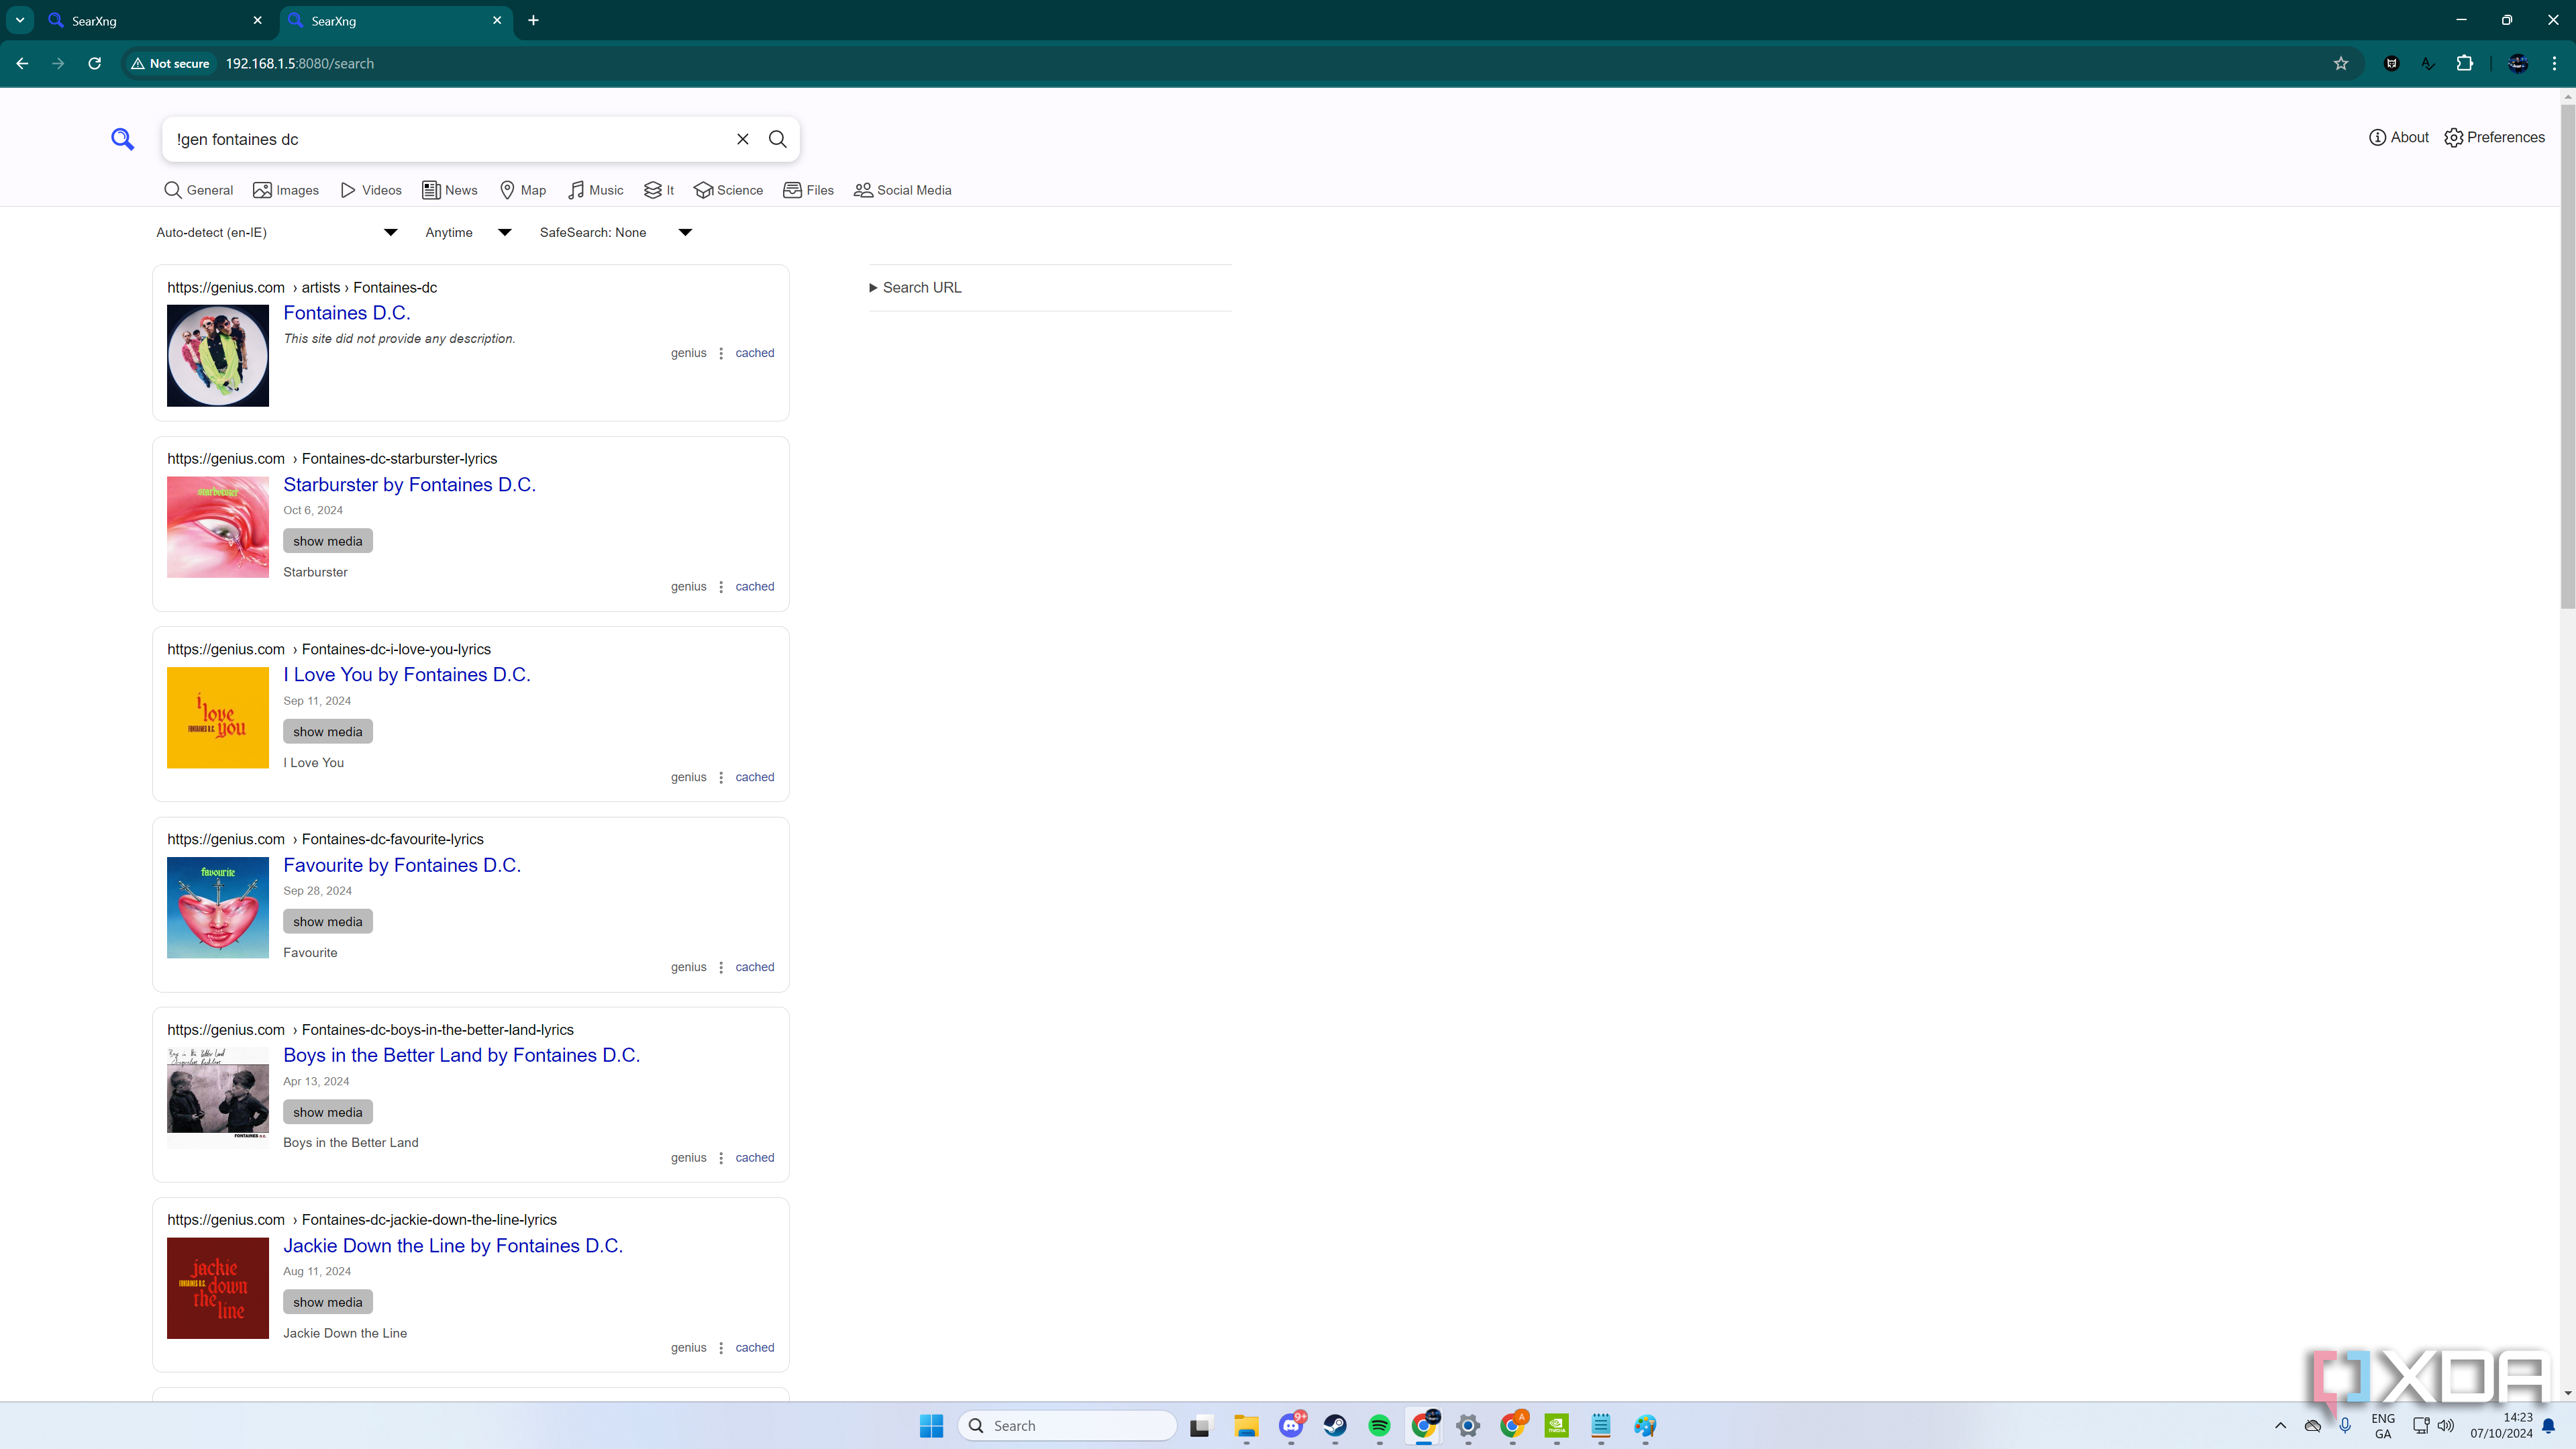Bookmark this page with the star icon
Screen dimensions: 2576x1449
tap(2341, 63)
